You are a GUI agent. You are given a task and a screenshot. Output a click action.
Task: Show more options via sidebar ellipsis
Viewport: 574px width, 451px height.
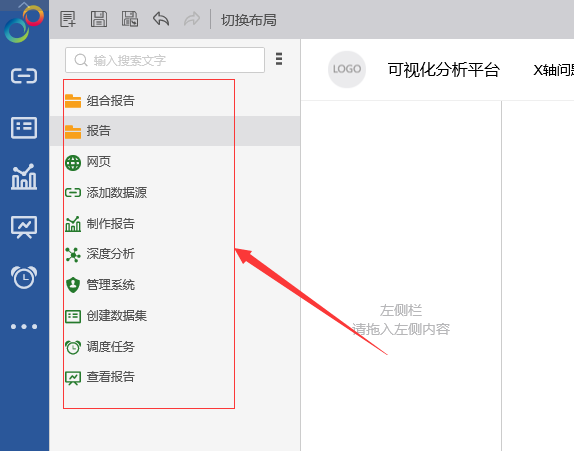pyautogui.click(x=24, y=327)
